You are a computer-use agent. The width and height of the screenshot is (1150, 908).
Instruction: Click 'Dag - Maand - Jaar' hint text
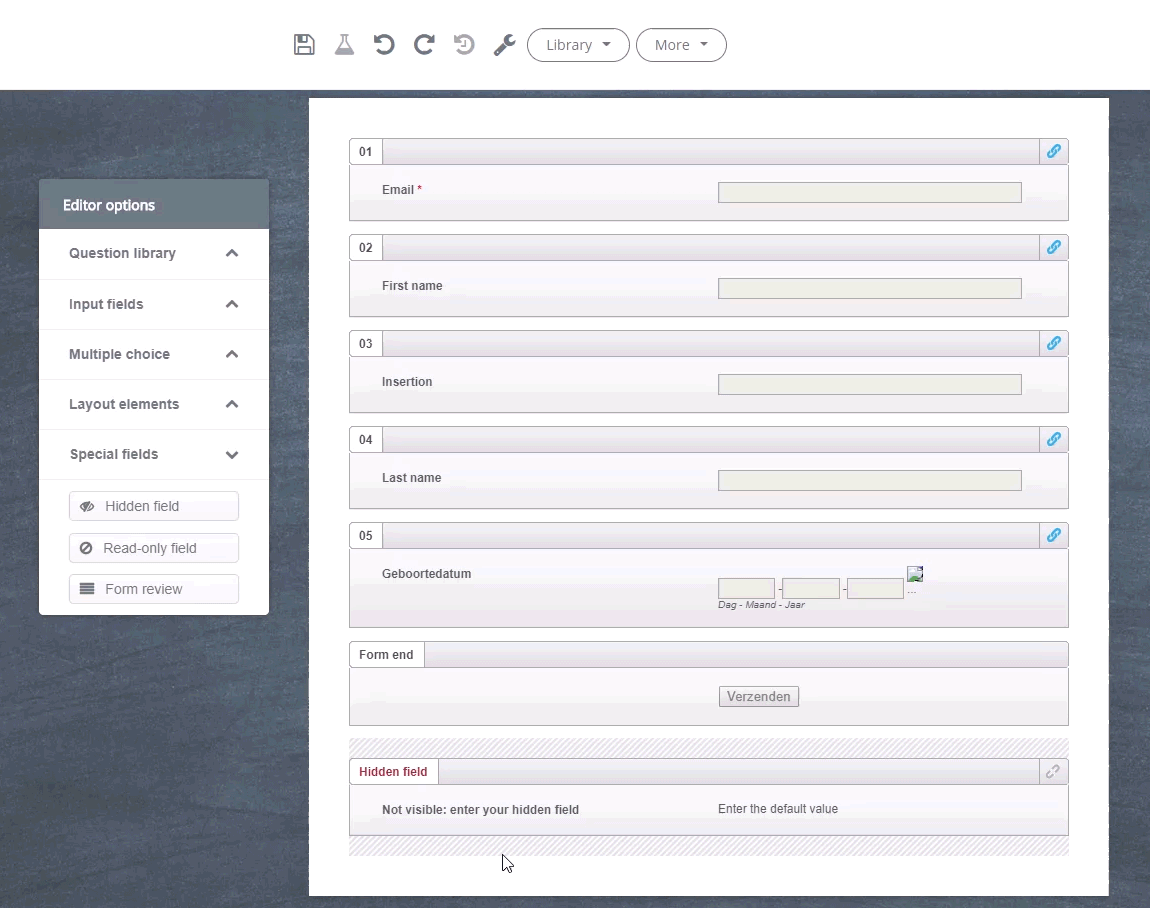pyautogui.click(x=761, y=605)
